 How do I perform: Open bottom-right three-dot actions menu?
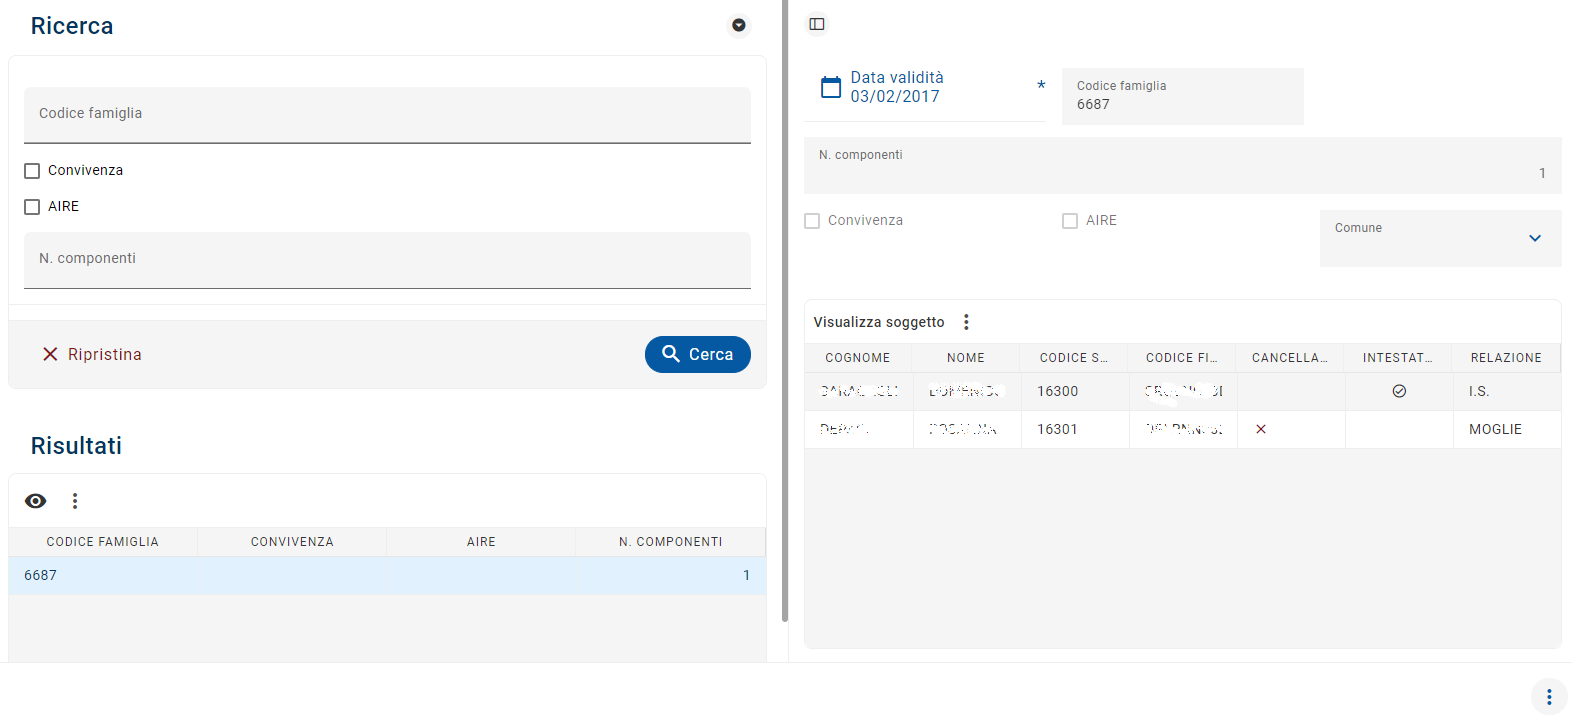click(x=1549, y=697)
